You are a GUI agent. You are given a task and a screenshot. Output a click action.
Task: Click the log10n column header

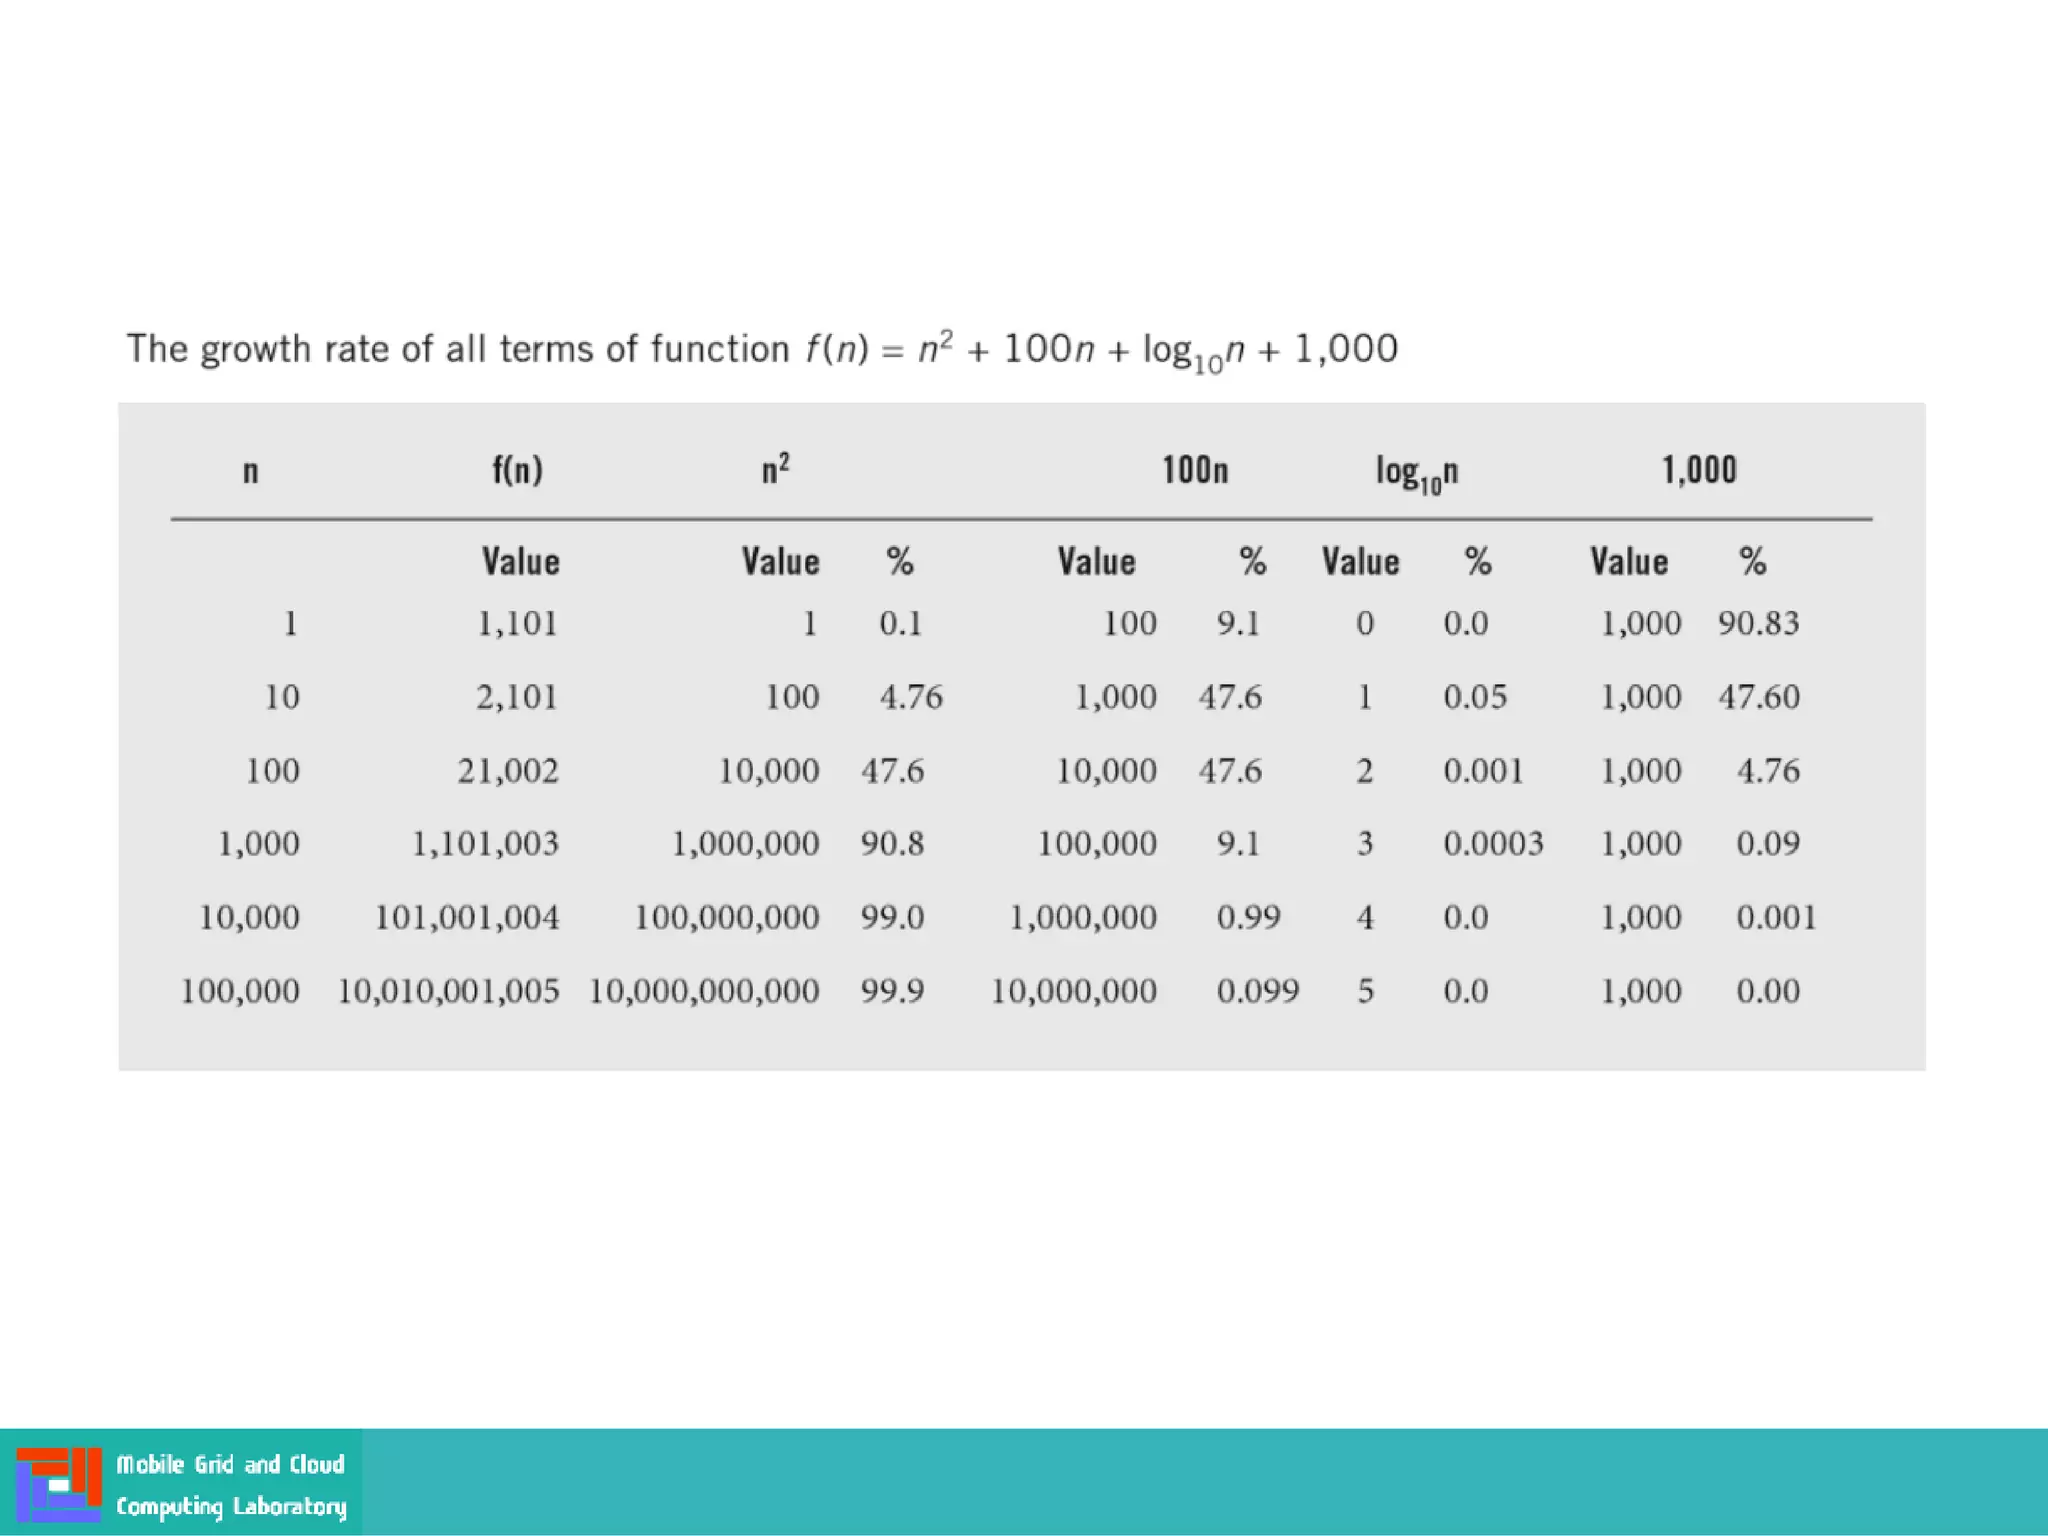pos(1416,471)
